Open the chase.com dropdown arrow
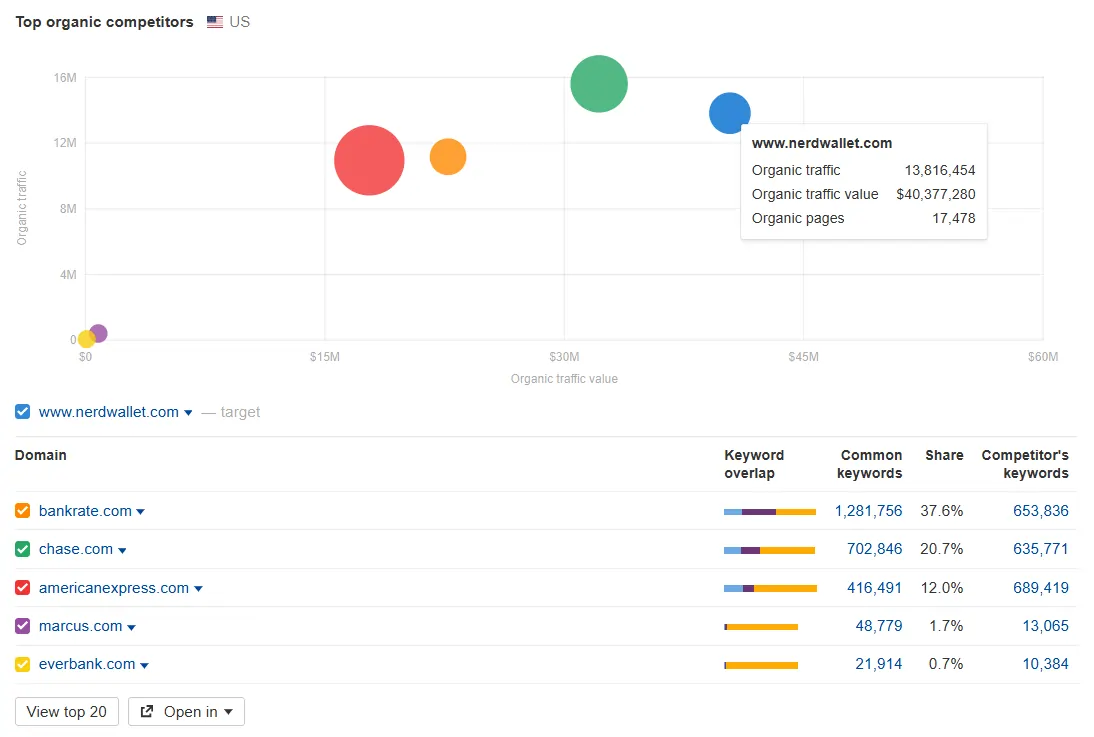The width and height of the screenshot is (1094, 737). (122, 551)
